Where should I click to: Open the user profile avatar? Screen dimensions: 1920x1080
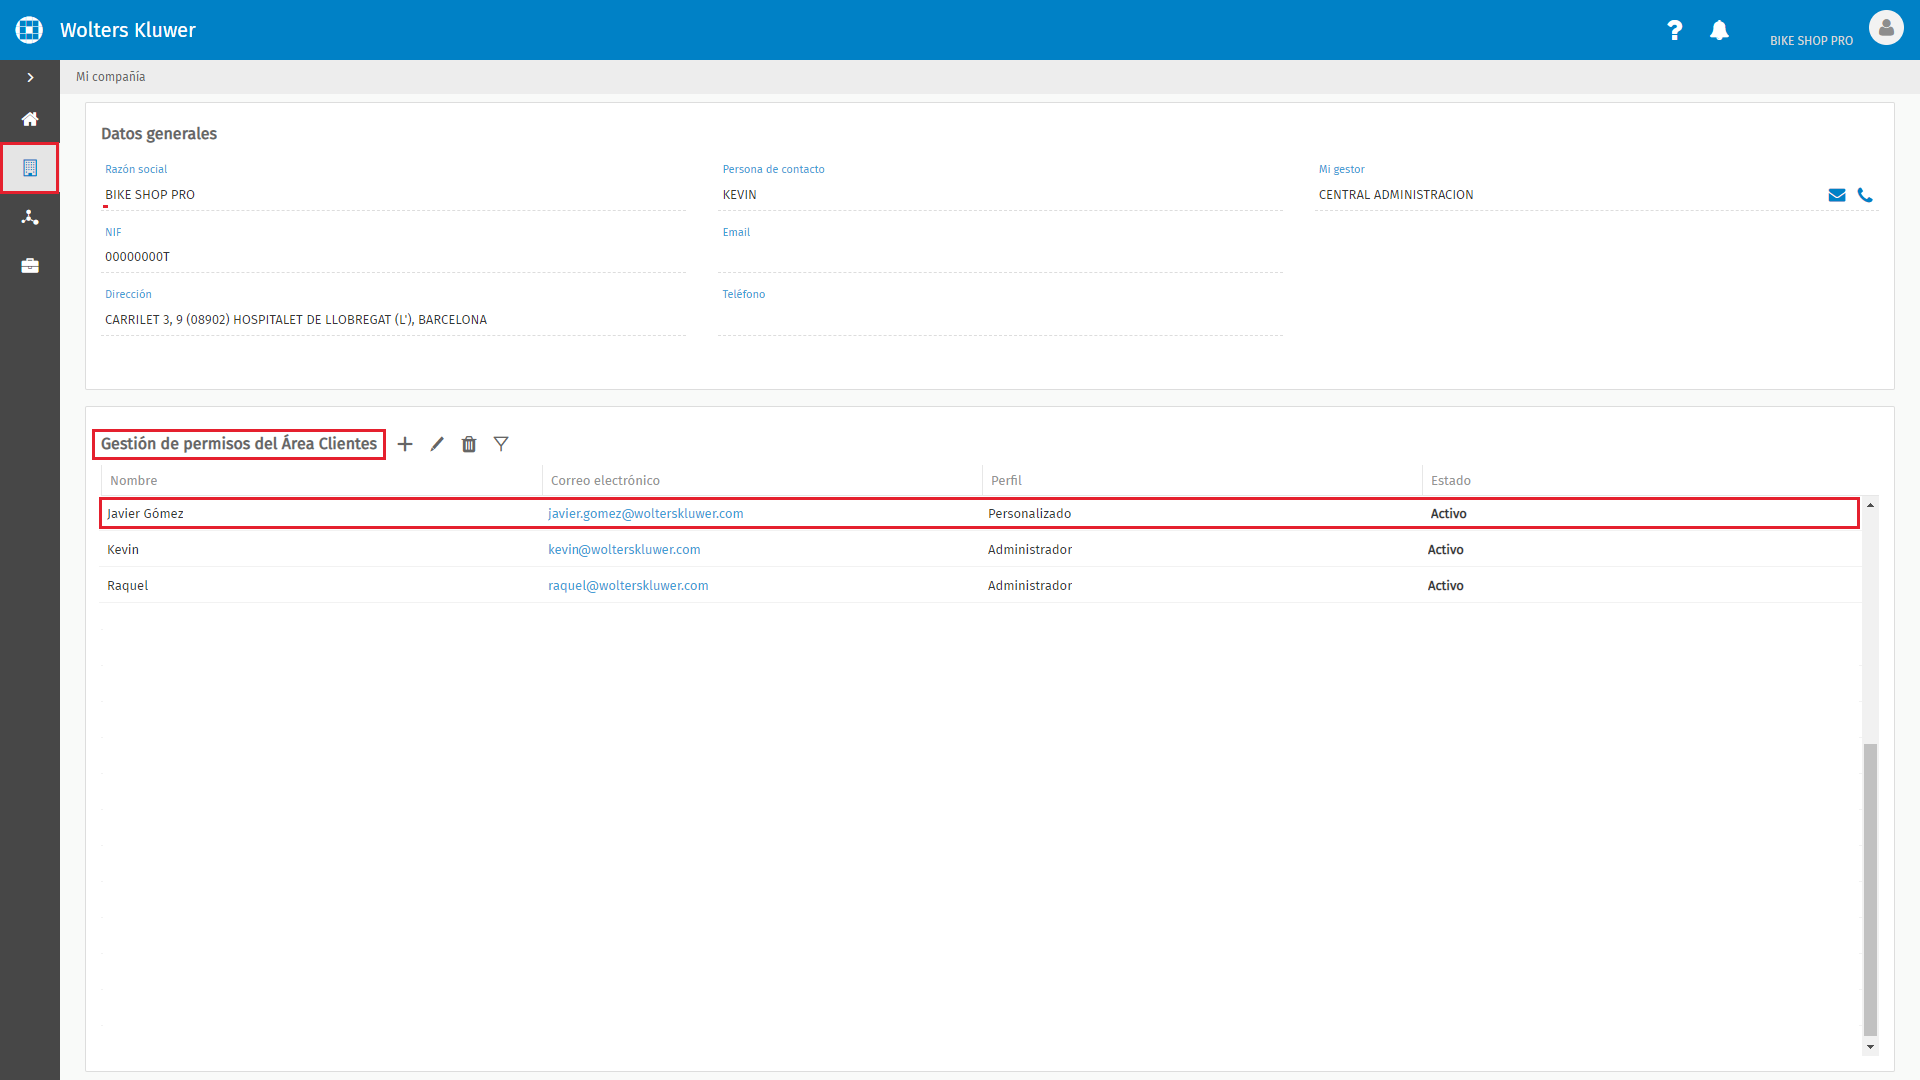click(x=1886, y=28)
